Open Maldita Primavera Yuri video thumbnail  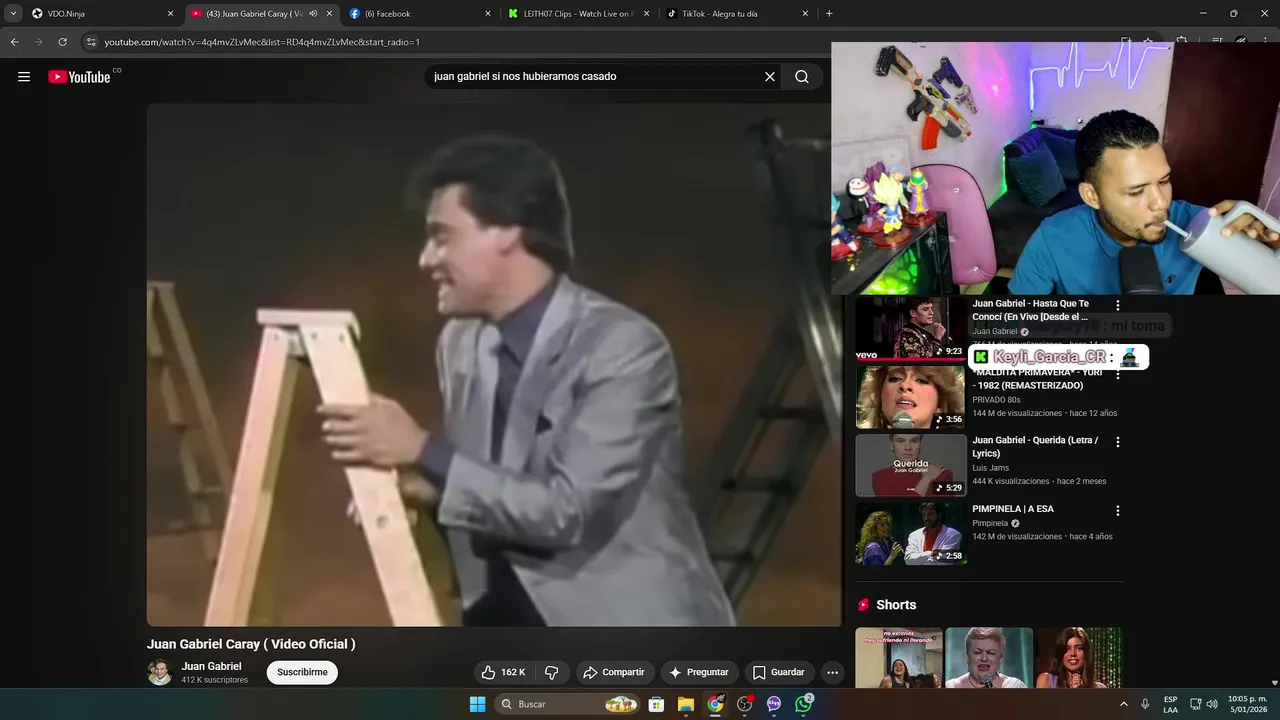pos(911,397)
